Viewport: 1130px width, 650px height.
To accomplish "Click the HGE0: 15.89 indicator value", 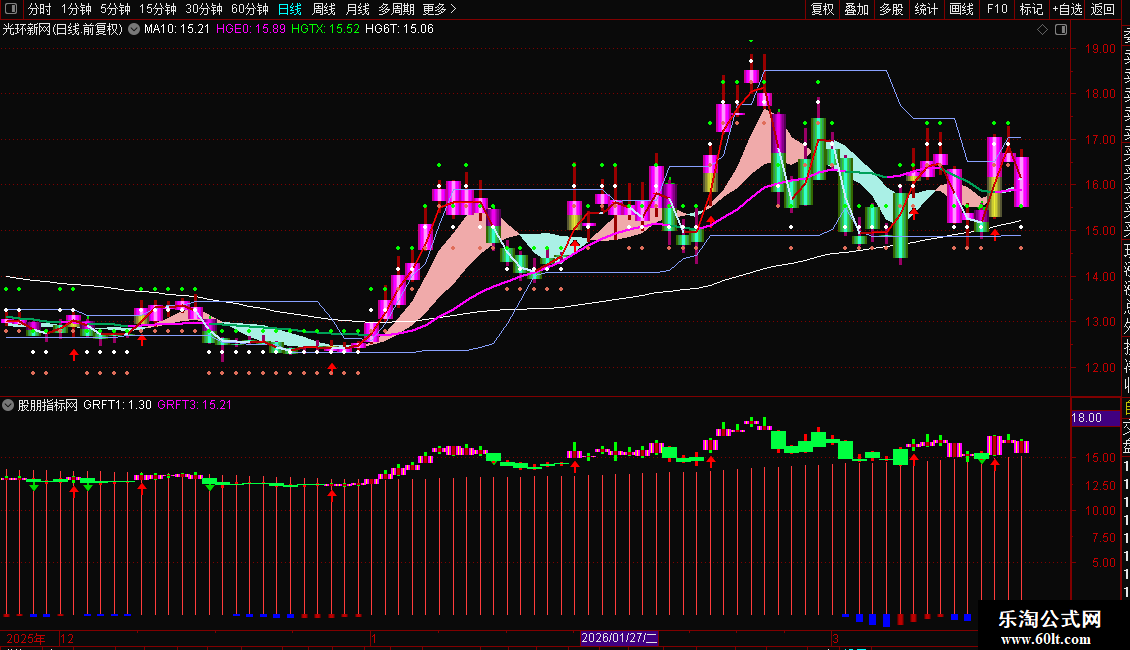I will (x=251, y=29).
